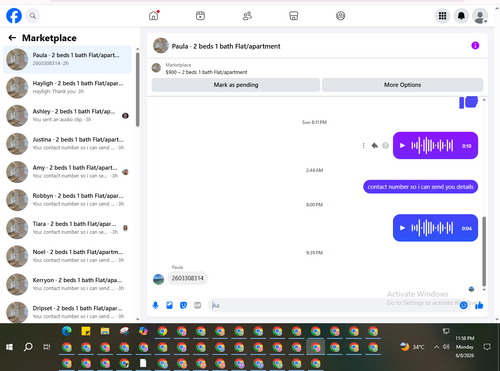Launch Microsoft Edge from taskbar

[67, 331]
